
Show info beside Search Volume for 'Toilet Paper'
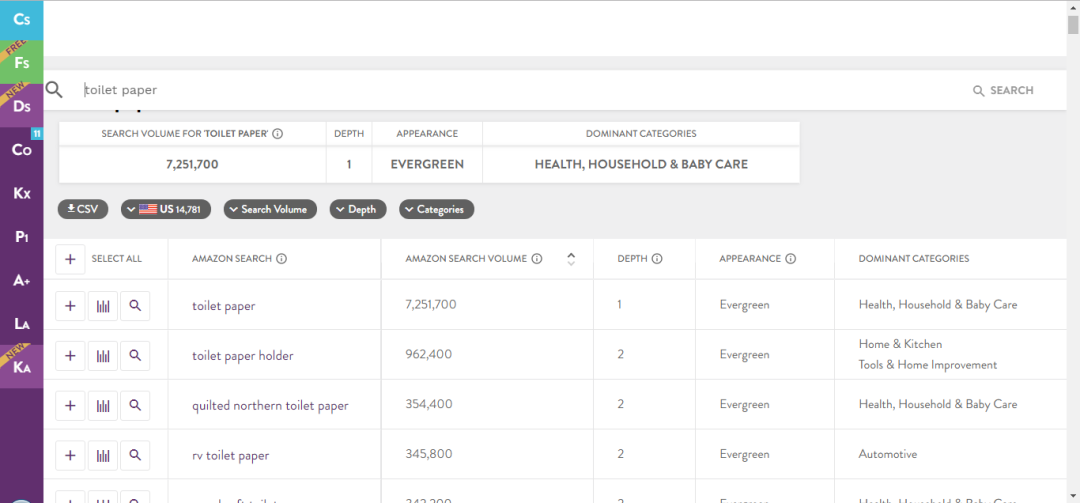(278, 134)
